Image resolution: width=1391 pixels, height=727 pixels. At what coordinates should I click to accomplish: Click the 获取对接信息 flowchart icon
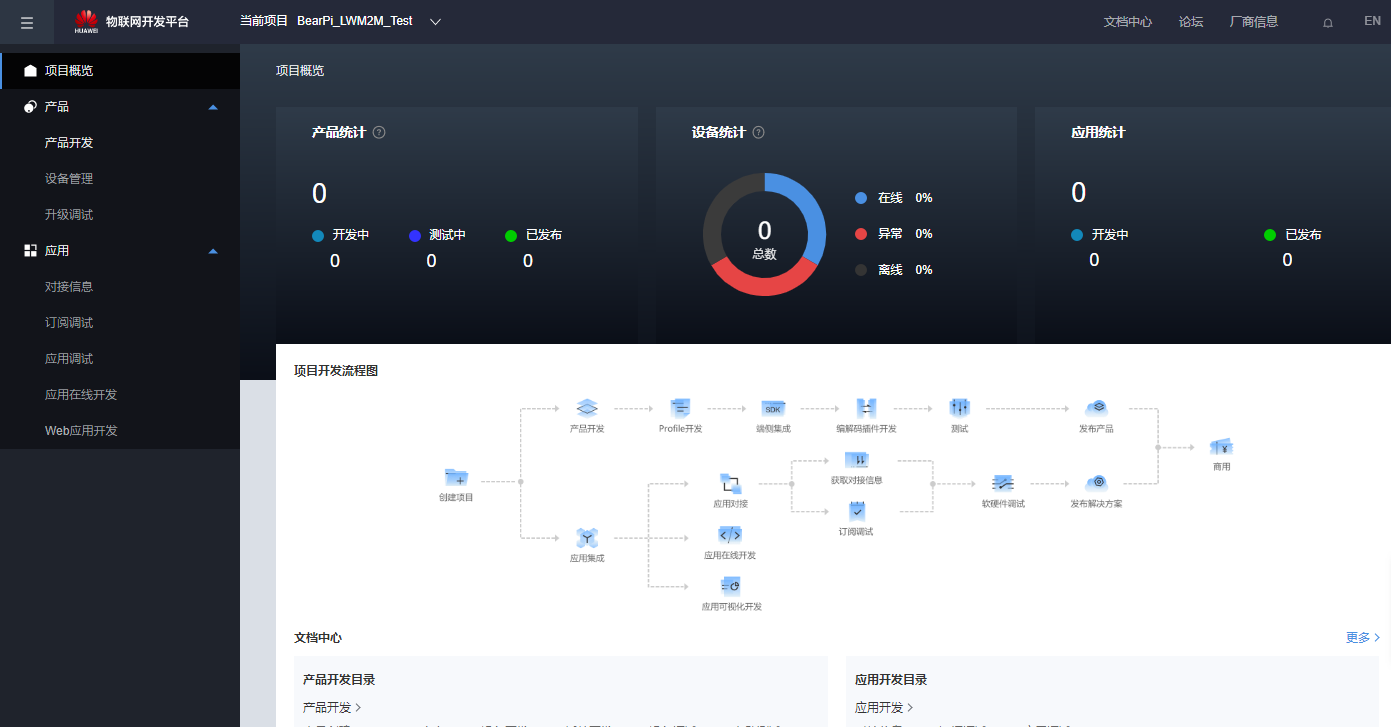click(856, 460)
